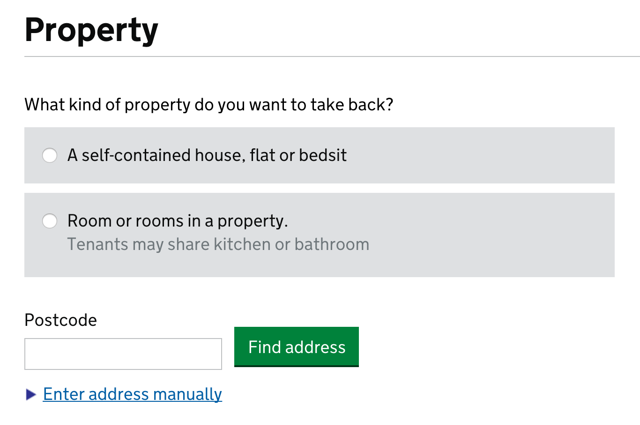Click the word 'manually' in the address link
This screenshot has width=640, height=425.
coord(187,394)
